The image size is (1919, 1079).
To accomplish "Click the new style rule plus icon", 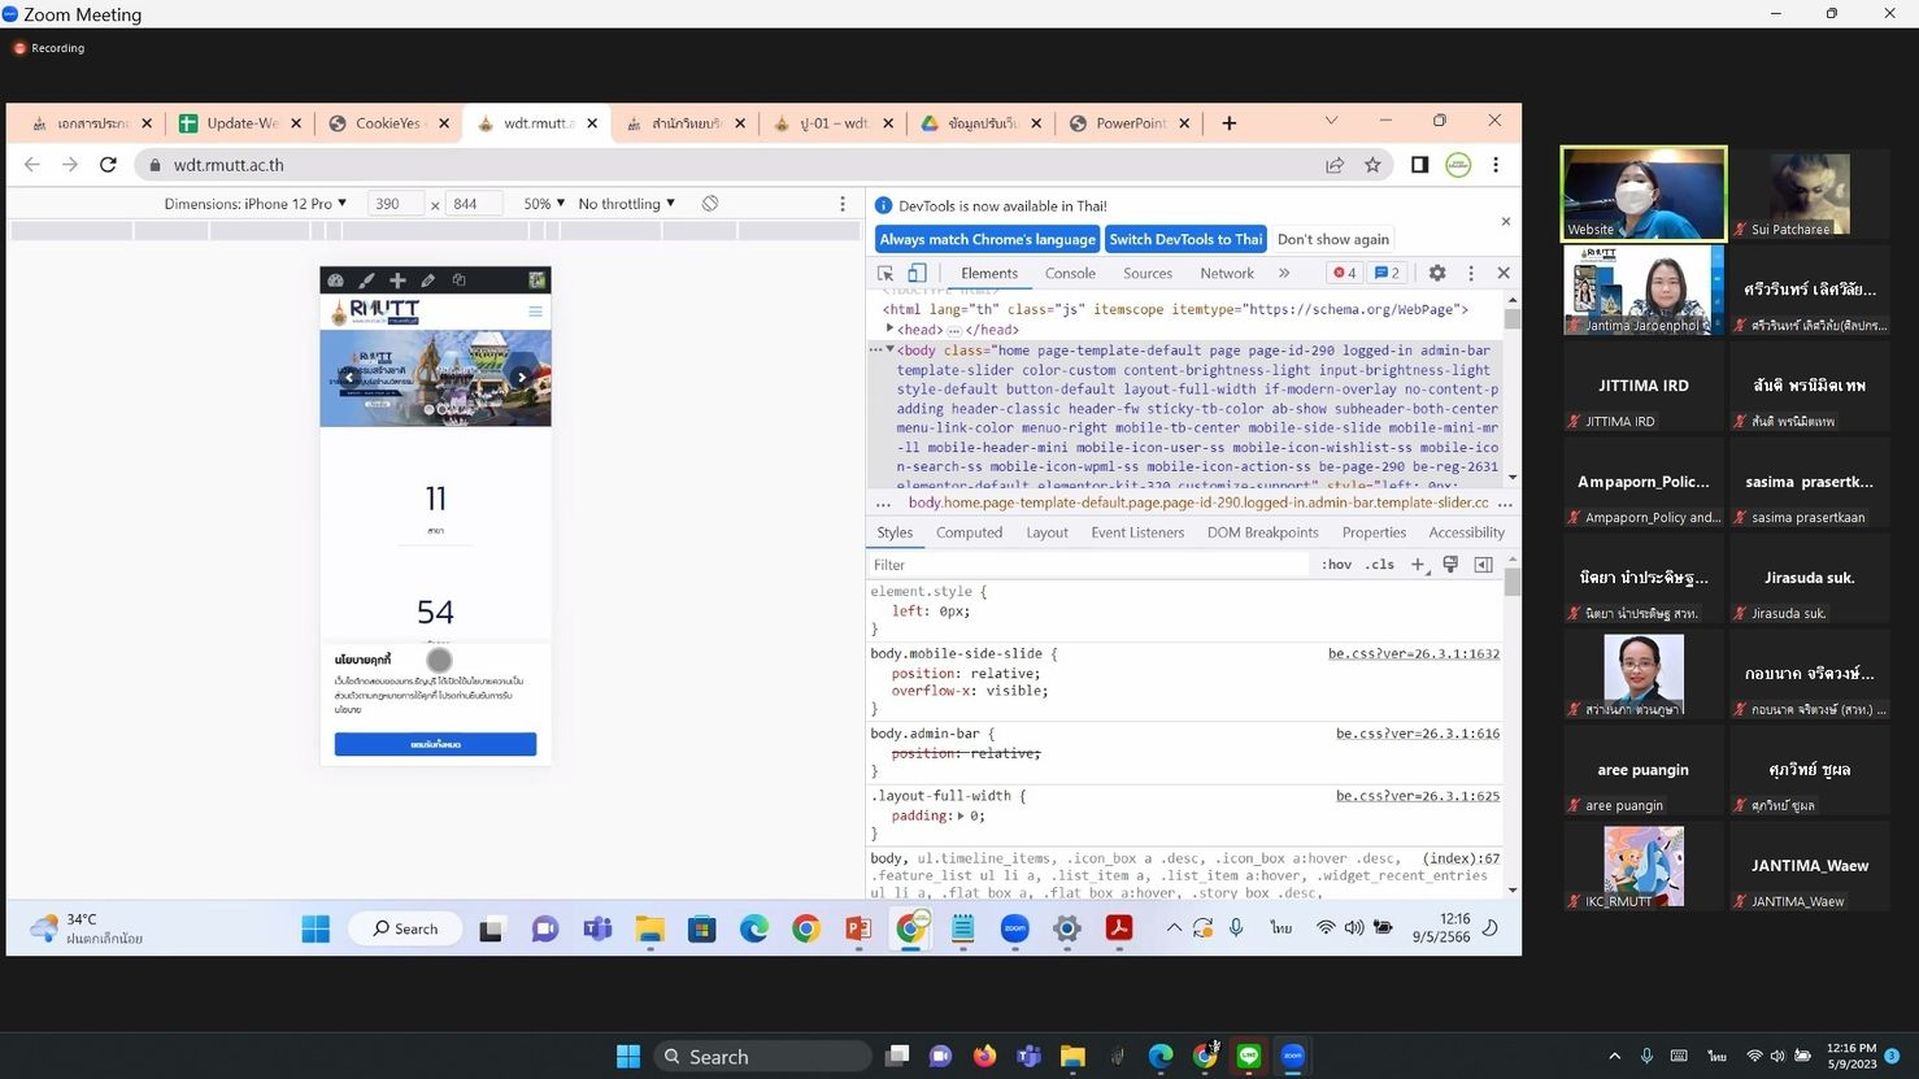I will coord(1418,565).
